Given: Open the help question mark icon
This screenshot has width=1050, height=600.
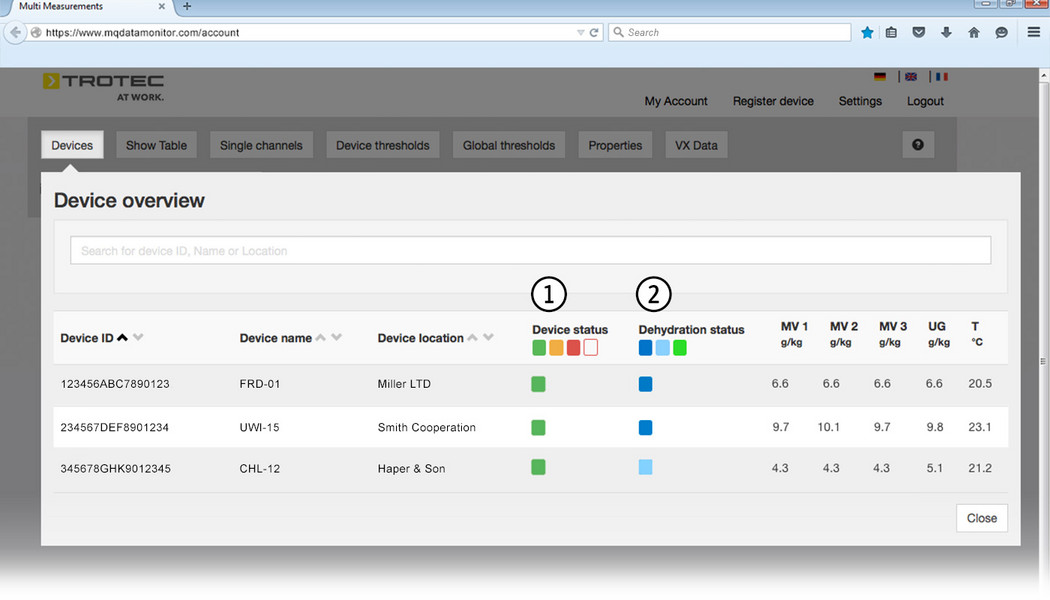Looking at the screenshot, I should 917,145.
